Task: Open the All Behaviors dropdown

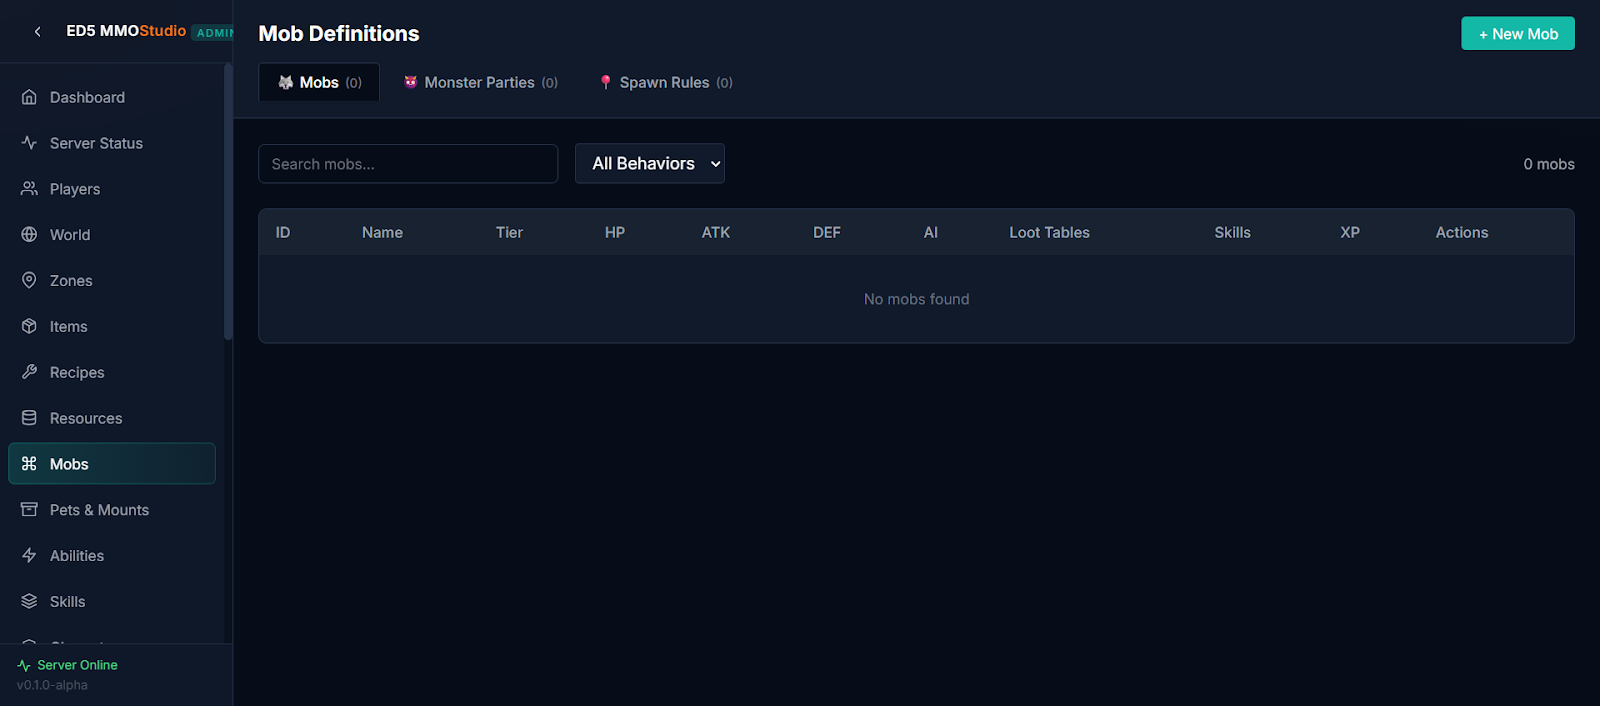Action: click(650, 164)
